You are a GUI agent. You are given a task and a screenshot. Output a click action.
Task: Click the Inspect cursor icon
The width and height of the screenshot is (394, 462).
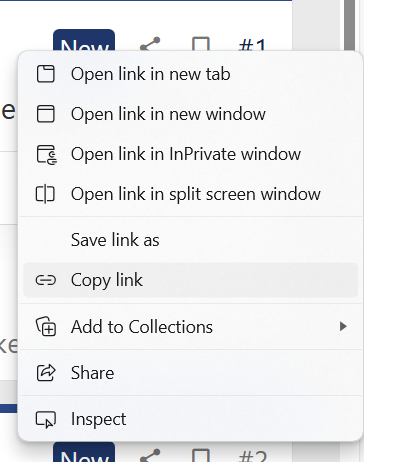click(46, 419)
